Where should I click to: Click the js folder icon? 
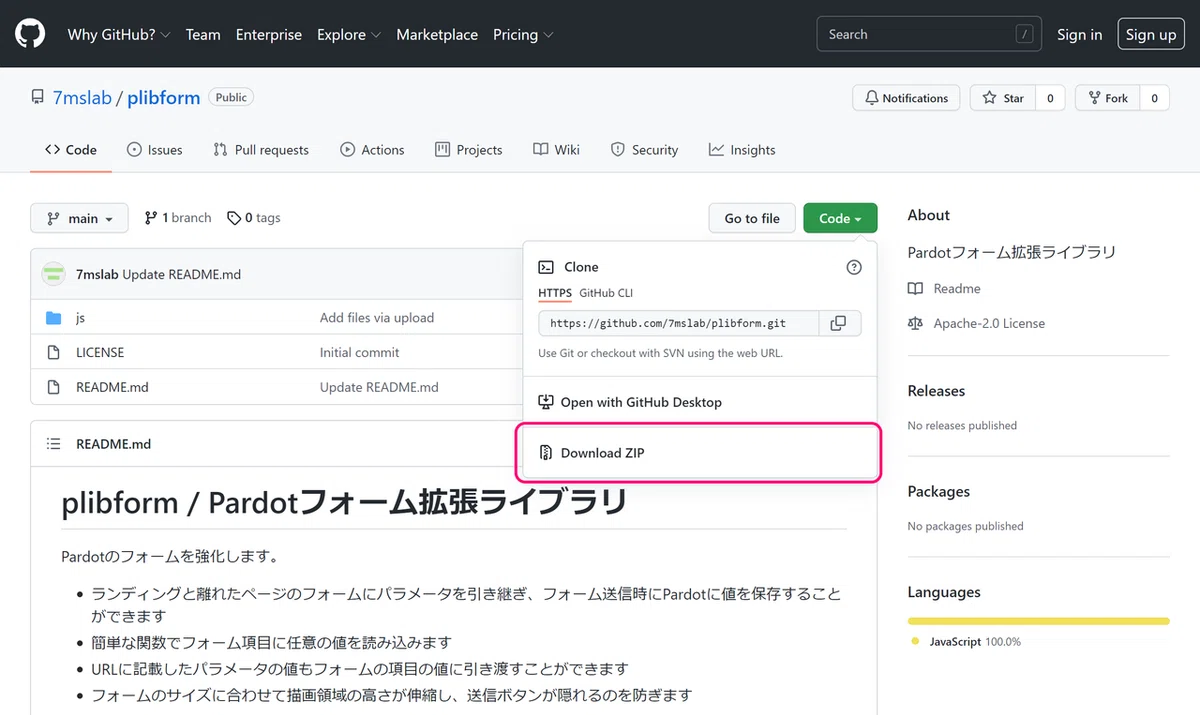54,318
